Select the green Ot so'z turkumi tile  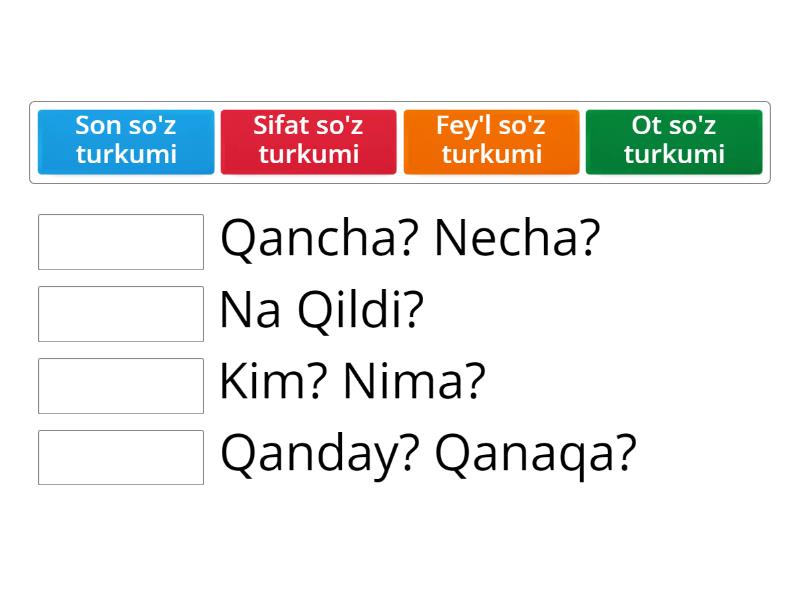point(674,141)
